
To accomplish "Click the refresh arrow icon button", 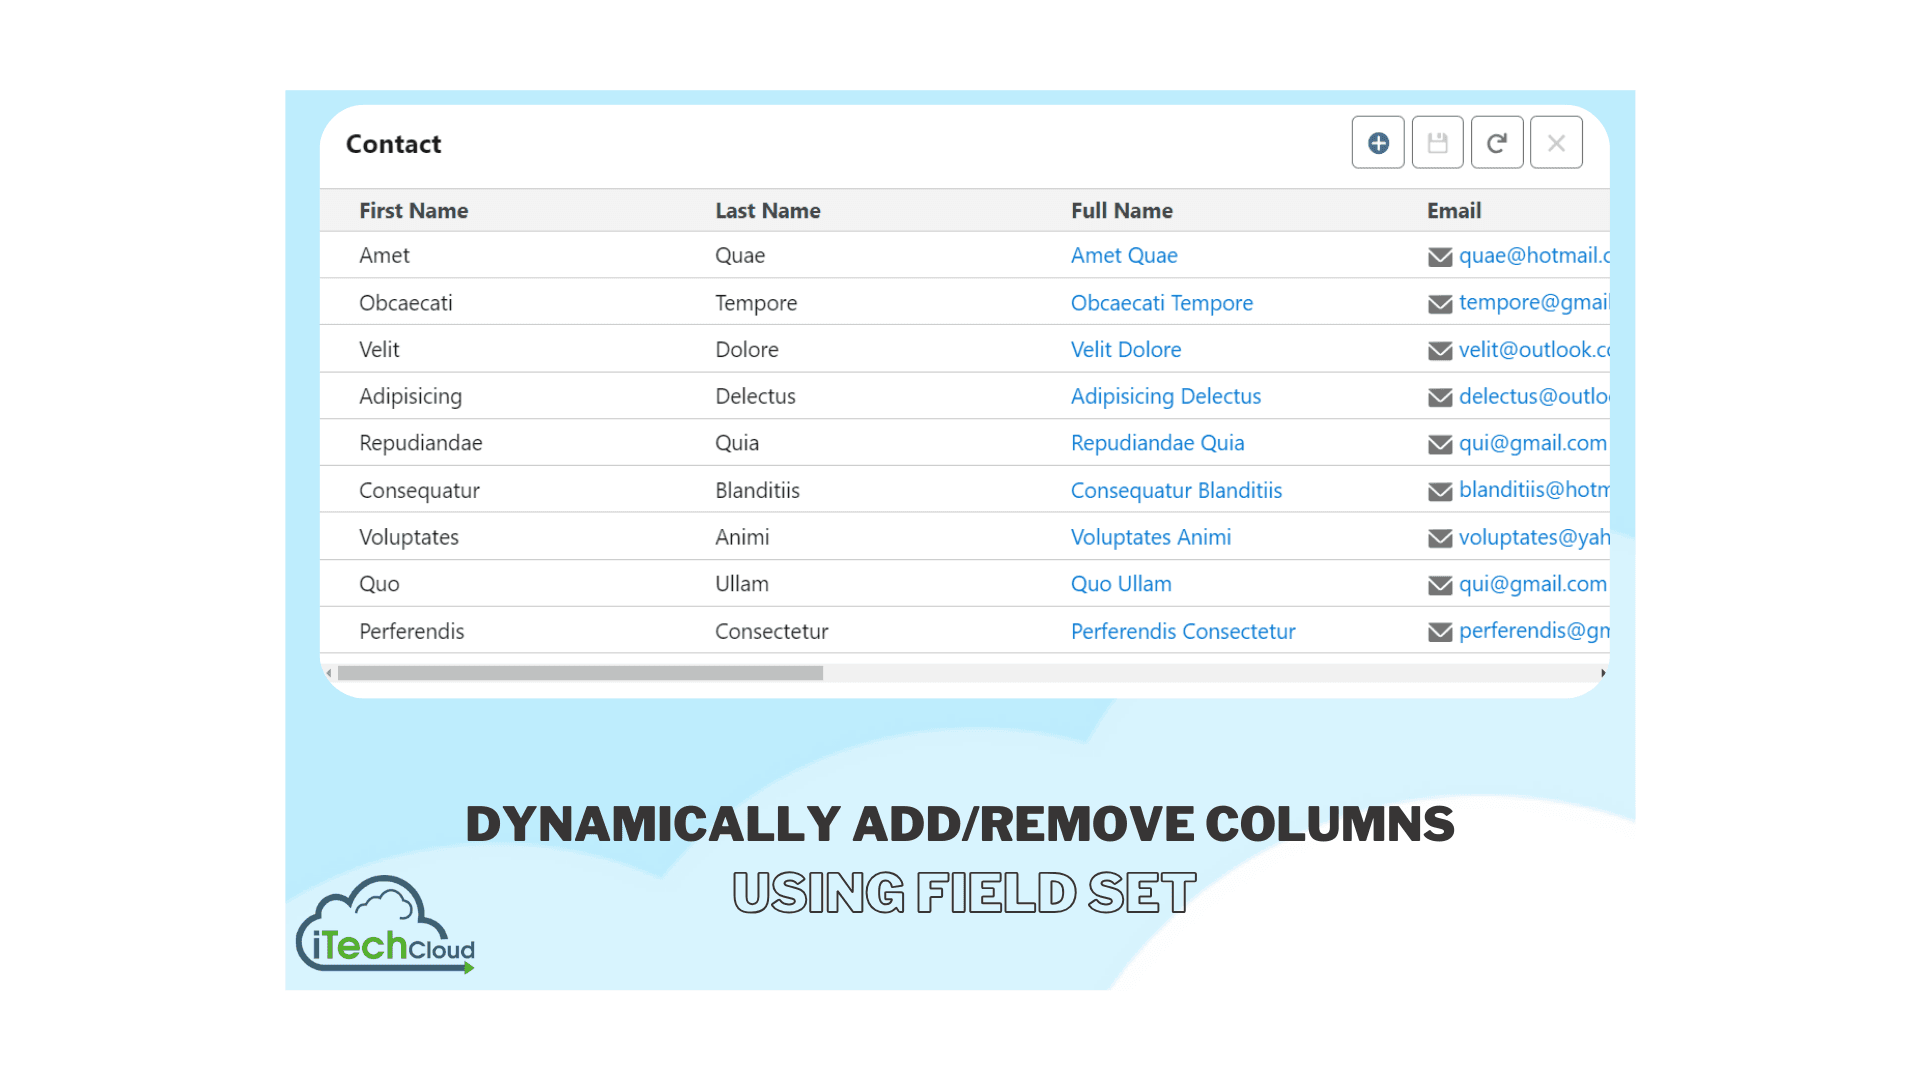I will 1497,143.
